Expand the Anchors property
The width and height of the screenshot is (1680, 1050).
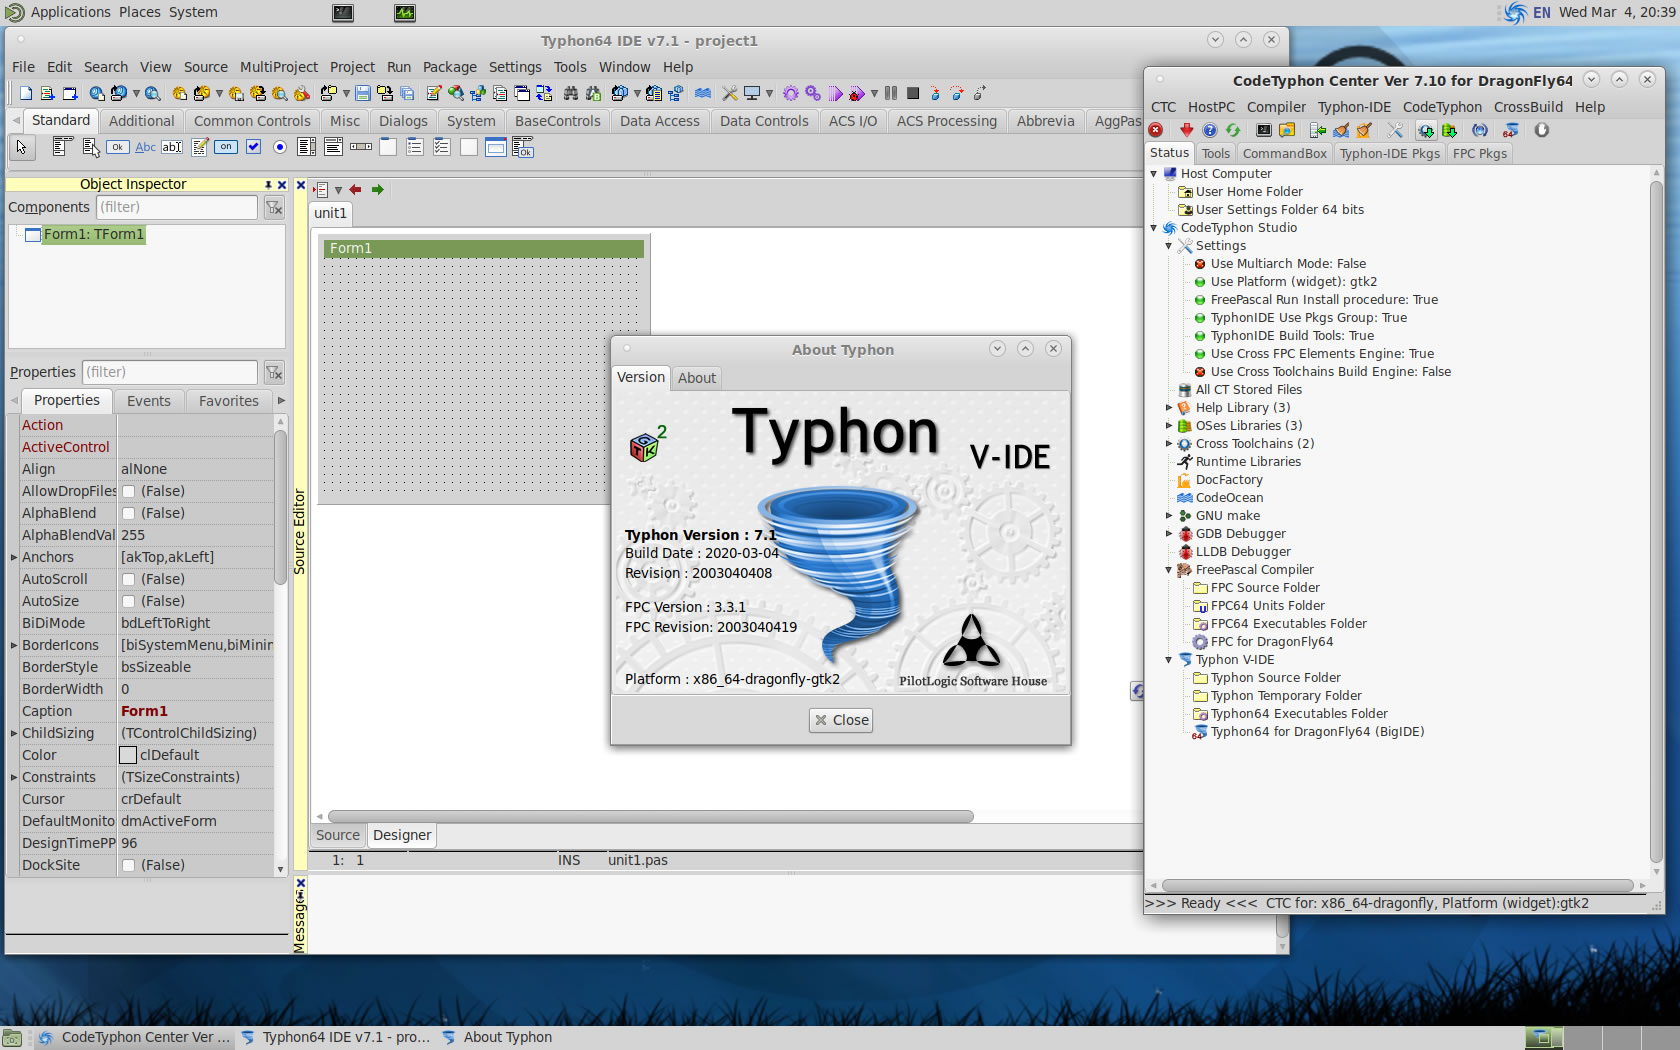(14, 557)
